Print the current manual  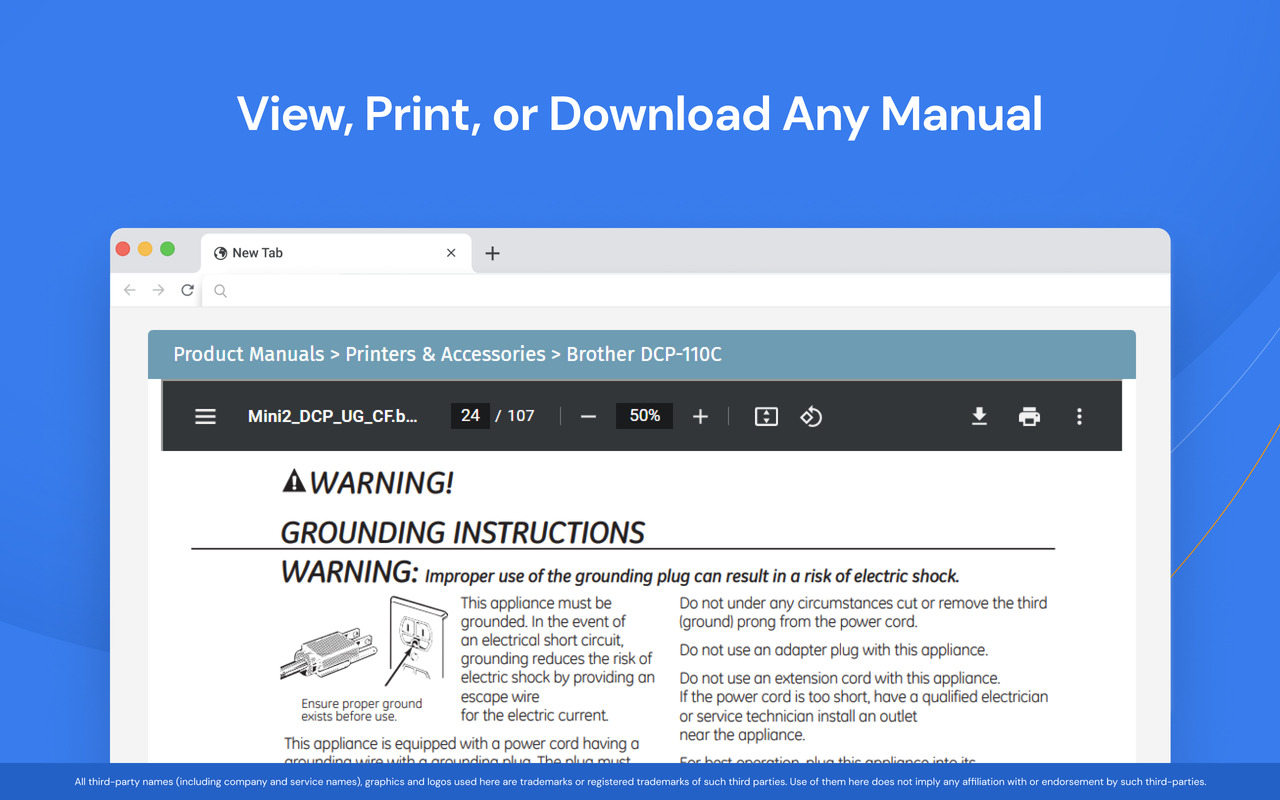1029,416
